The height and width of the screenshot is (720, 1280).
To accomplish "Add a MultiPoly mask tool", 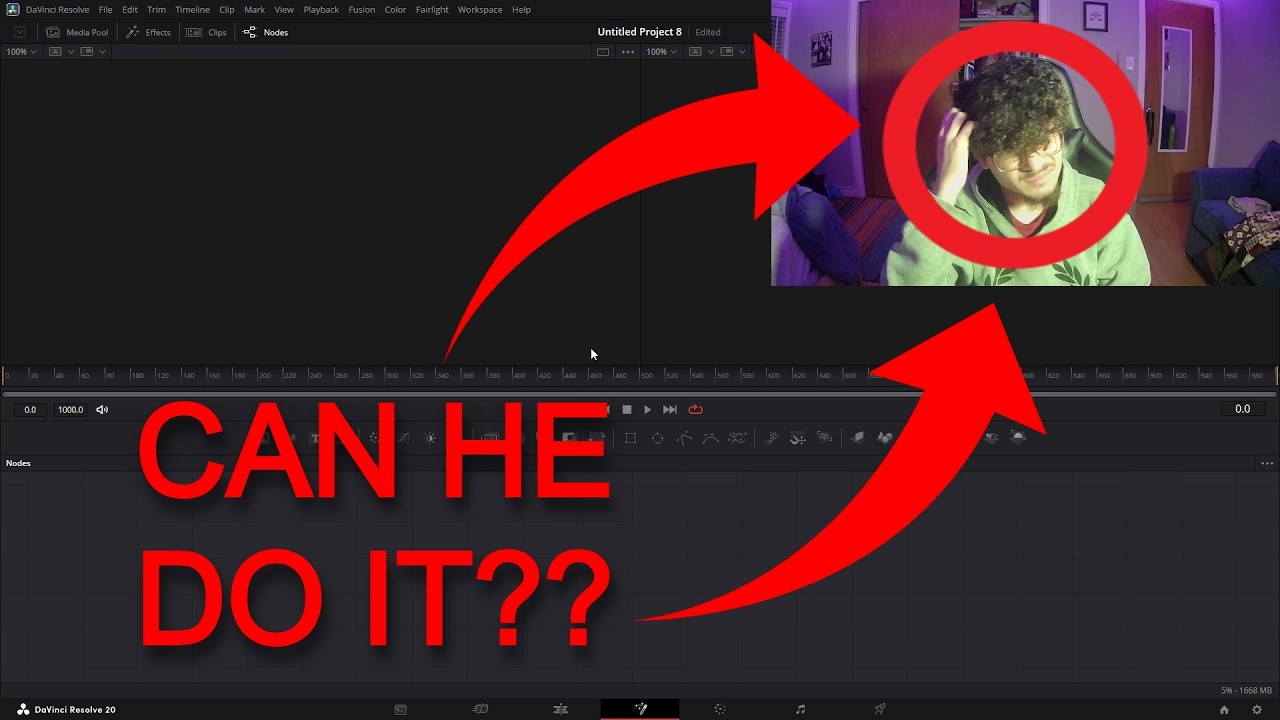I will tap(737, 438).
